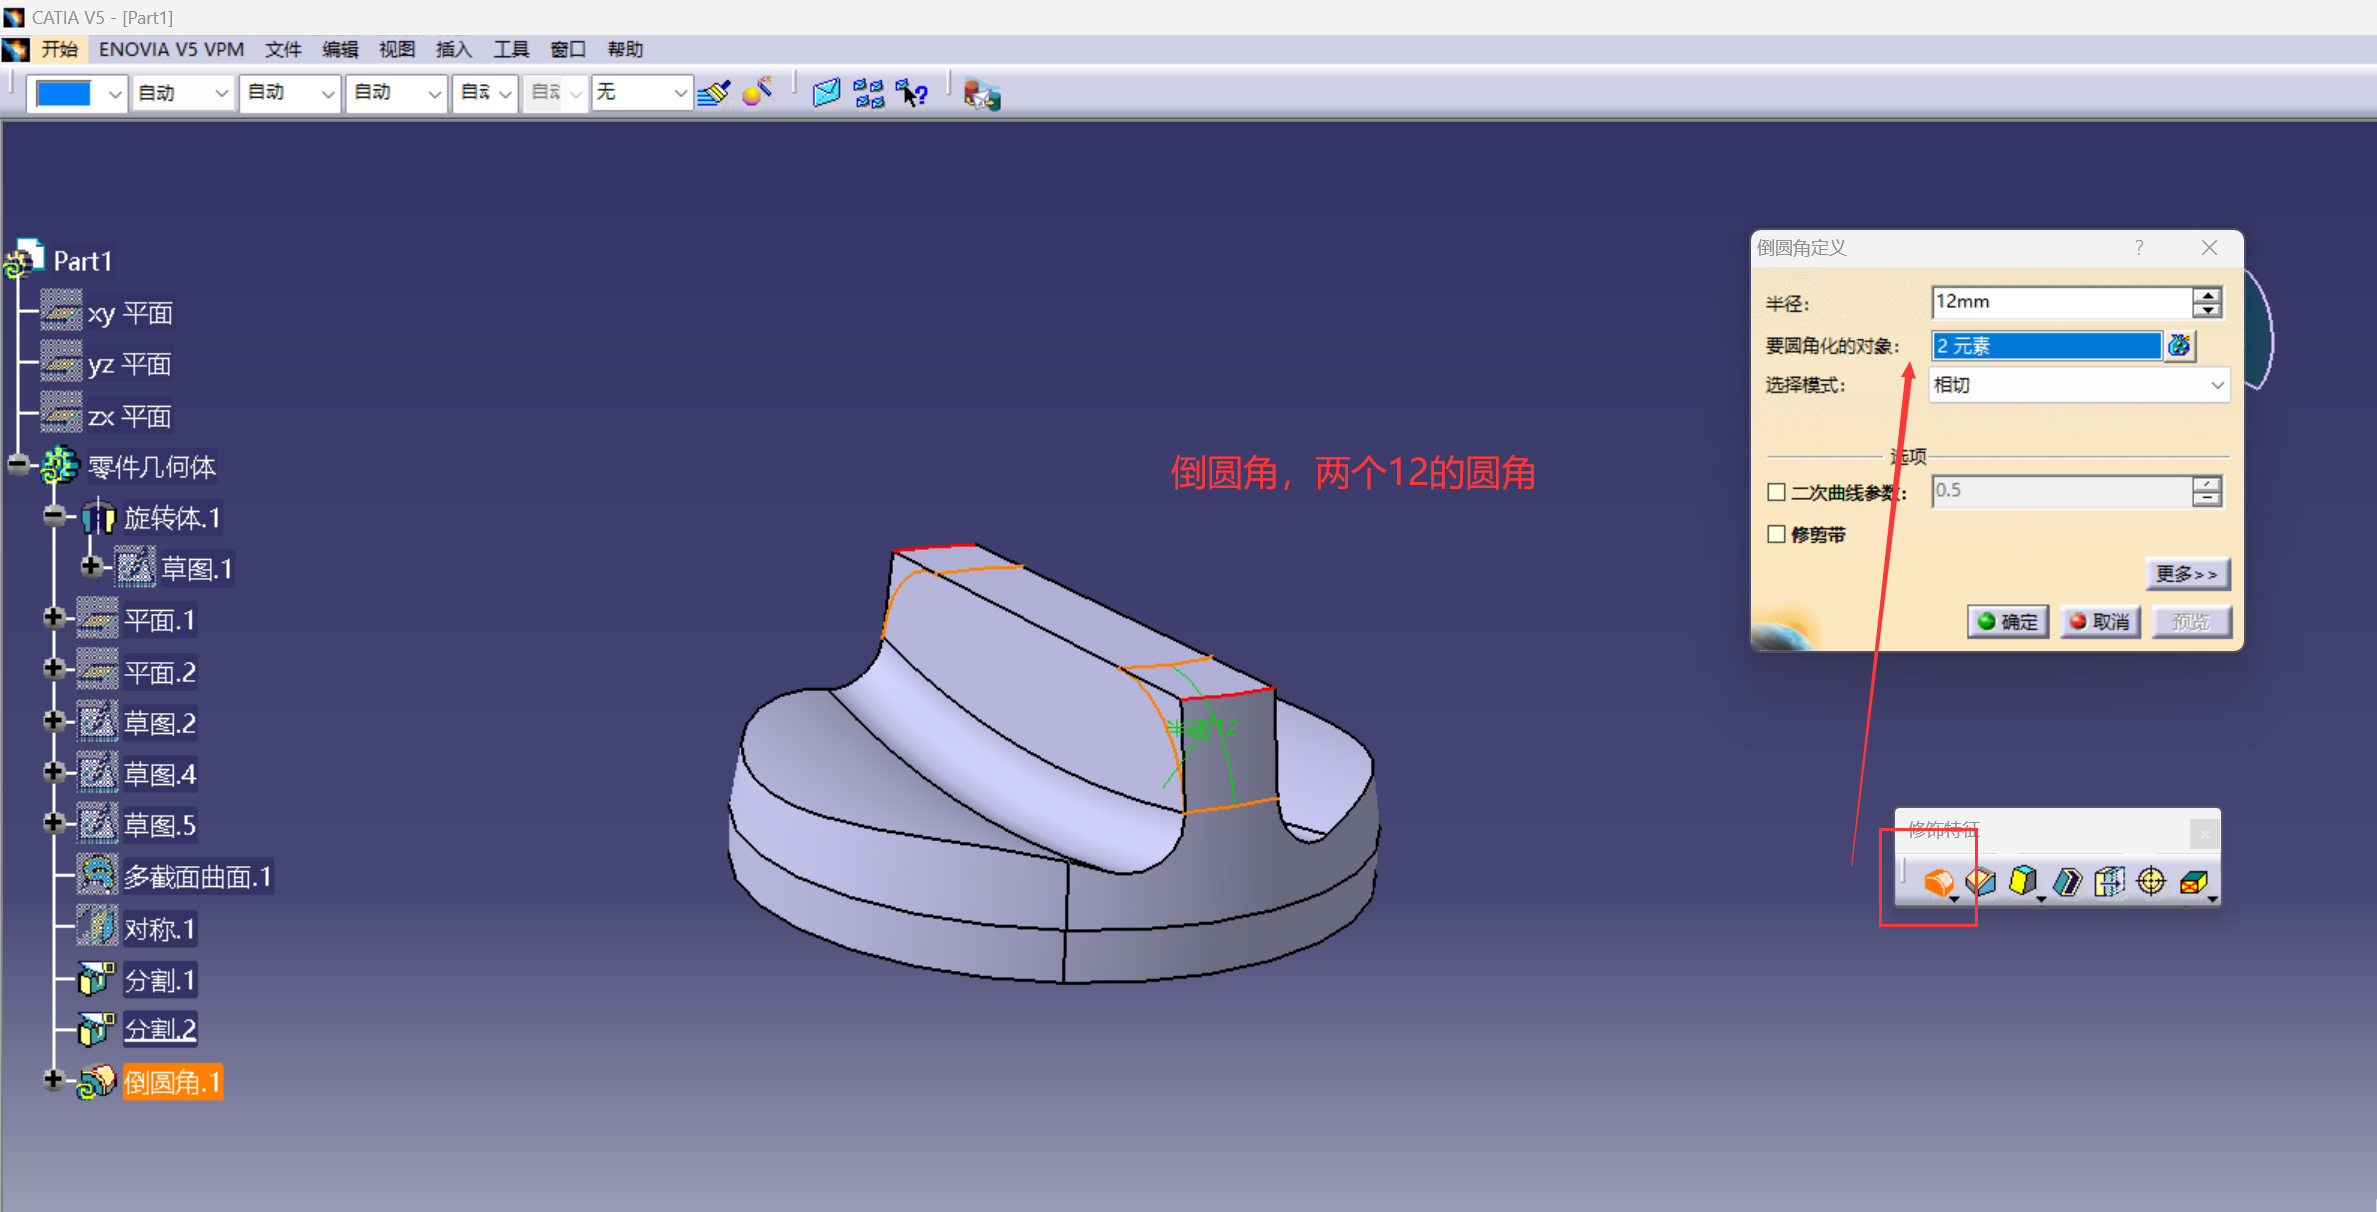The height and width of the screenshot is (1212, 2377).
Task: Click the 确定 button in fillet dialog
Action: [x=2007, y=621]
